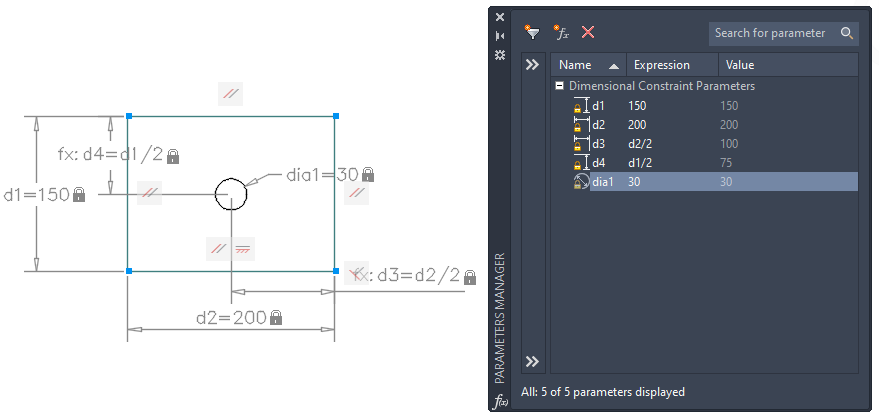Click the d2 horizontal dimension icon in list
The image size is (879, 416).
tap(582, 125)
